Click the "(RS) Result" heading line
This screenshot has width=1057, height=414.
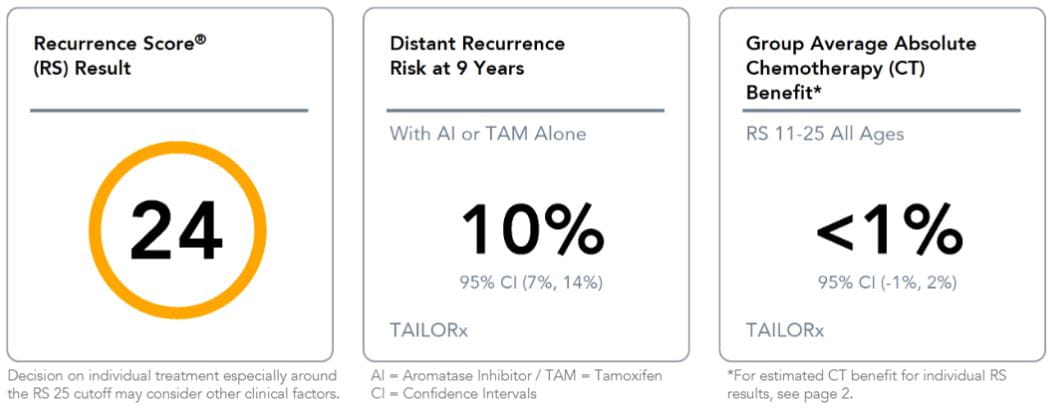point(82,69)
